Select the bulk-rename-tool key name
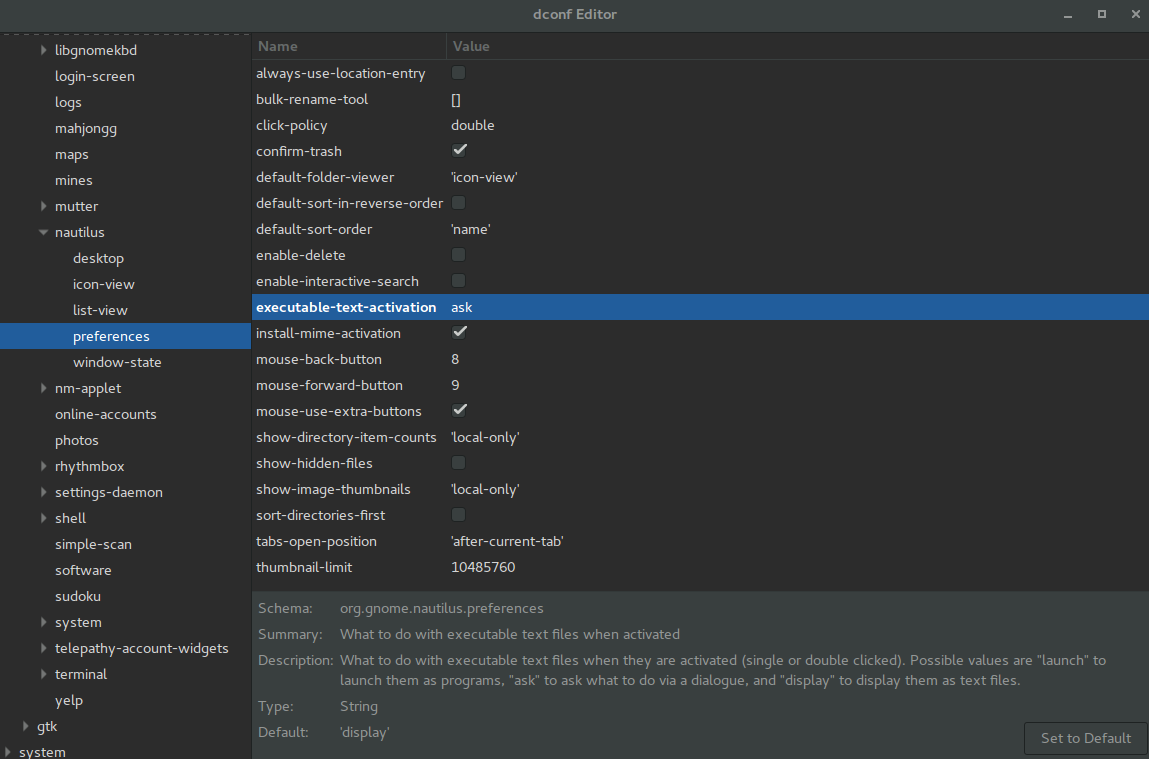Viewport: 1149px width, 759px height. click(x=312, y=100)
